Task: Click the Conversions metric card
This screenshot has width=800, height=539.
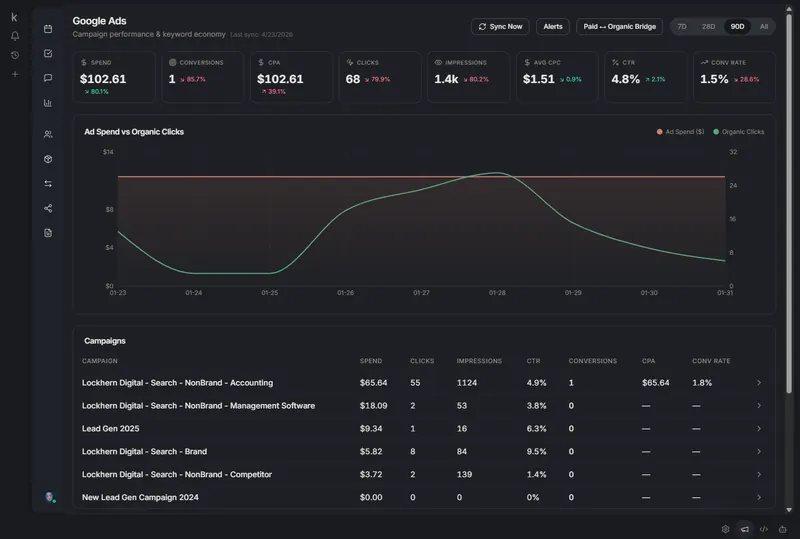Action: pos(203,77)
